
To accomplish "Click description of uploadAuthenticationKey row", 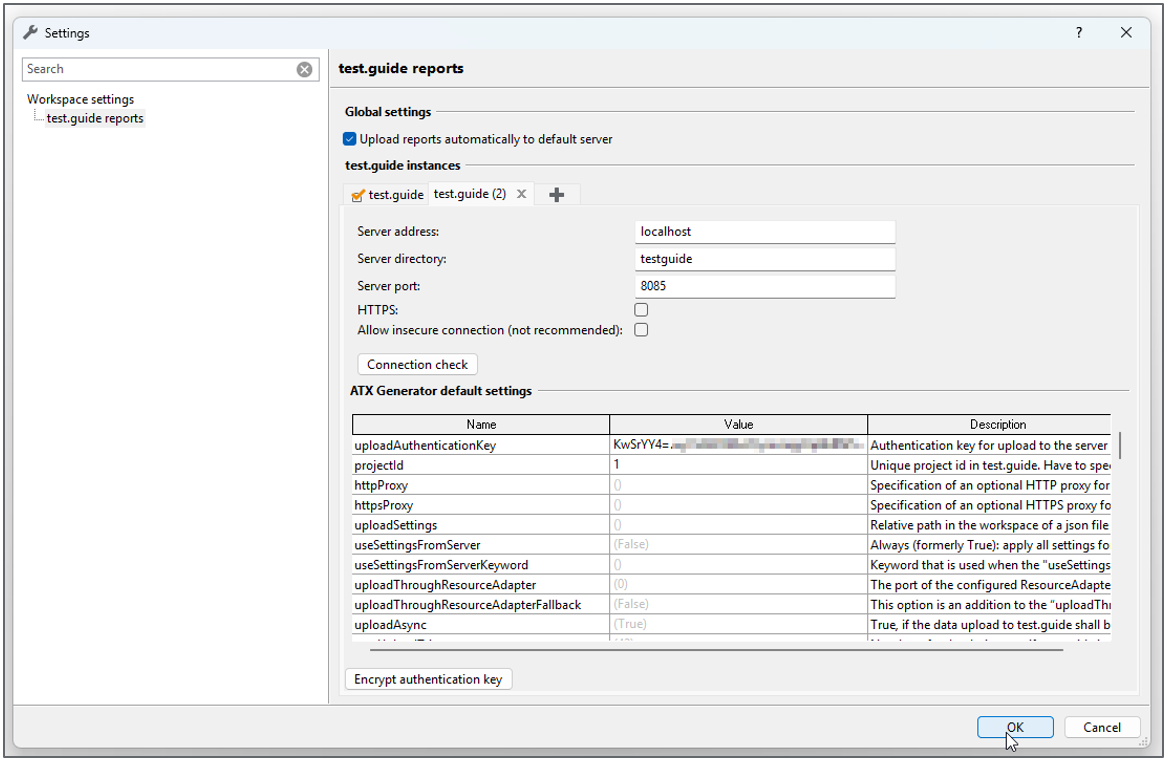I will (990, 446).
